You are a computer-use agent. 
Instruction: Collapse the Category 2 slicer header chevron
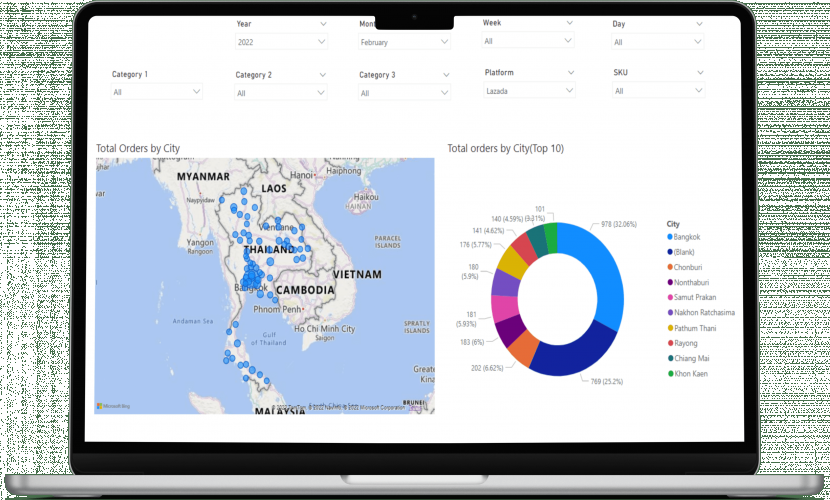[322, 75]
